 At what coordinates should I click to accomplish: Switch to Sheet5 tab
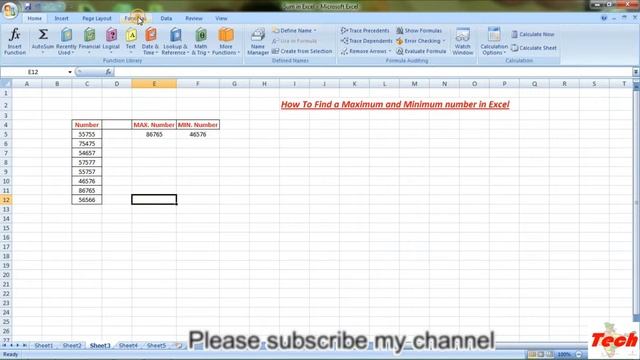tap(156, 346)
